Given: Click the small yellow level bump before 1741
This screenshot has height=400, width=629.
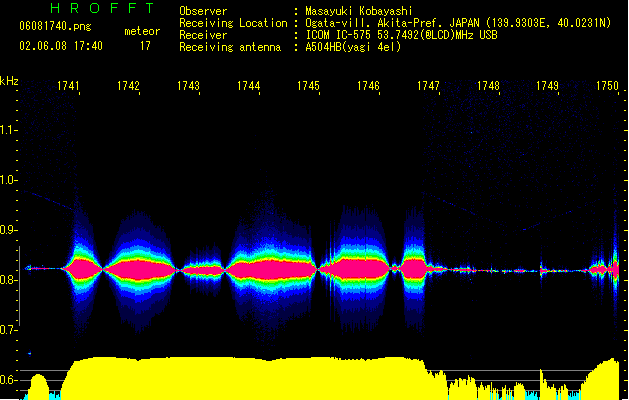Looking at the screenshot, I should [x=38, y=386].
